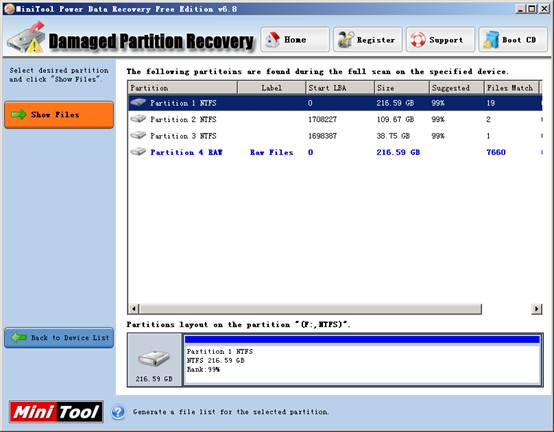Click the 7660 files match value
Viewport: 554px width, 432px height.
496,152
